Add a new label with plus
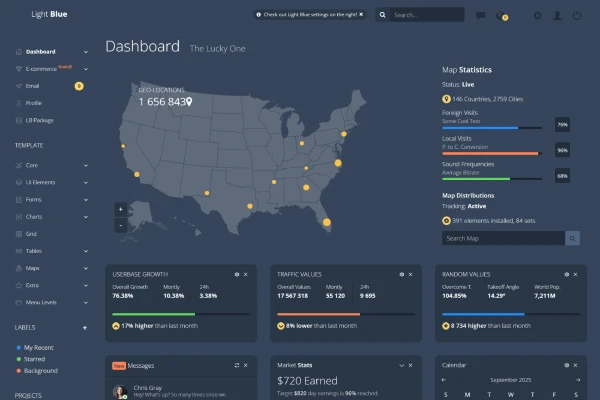Image resolution: width=600 pixels, height=400 pixels. coord(85,328)
